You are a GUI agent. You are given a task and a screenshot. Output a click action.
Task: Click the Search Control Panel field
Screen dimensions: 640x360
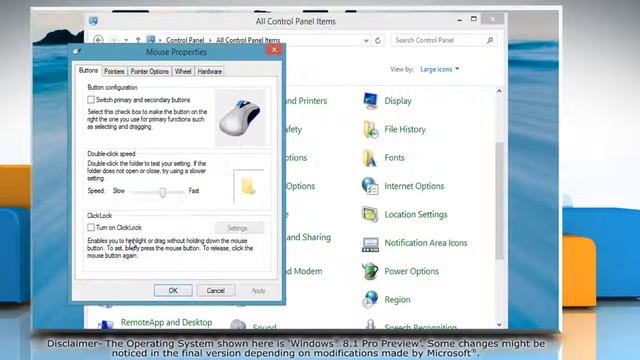[444, 40]
